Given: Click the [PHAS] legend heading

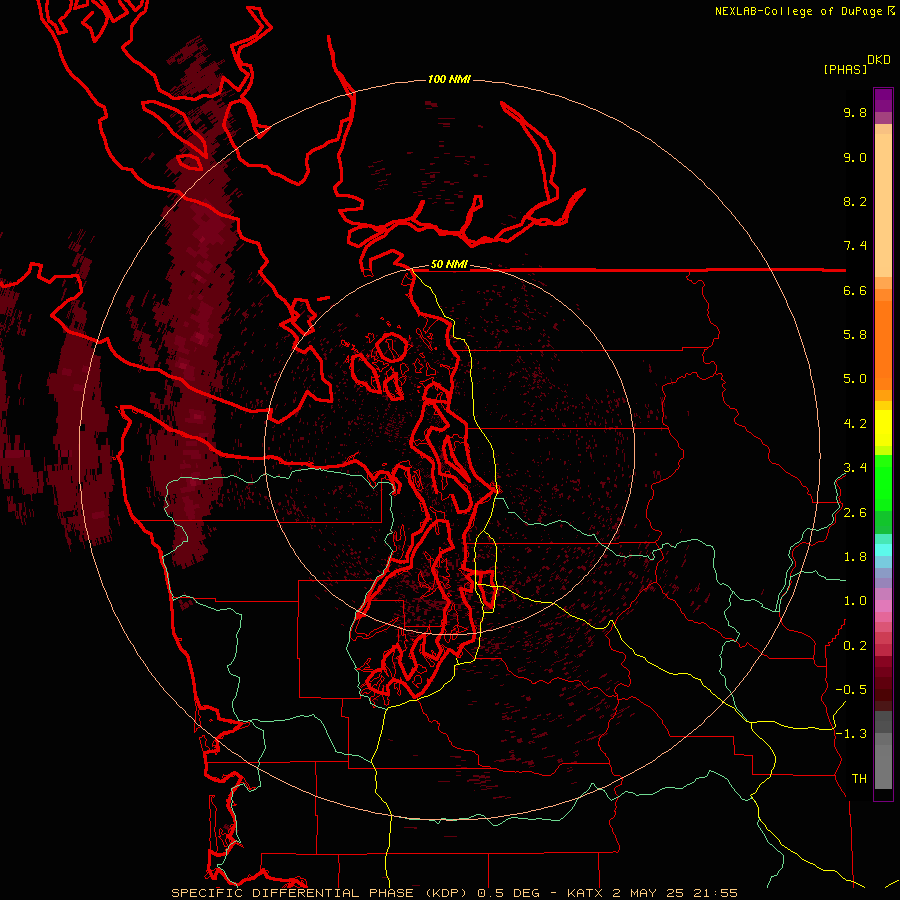Looking at the screenshot, I should pos(845,69).
